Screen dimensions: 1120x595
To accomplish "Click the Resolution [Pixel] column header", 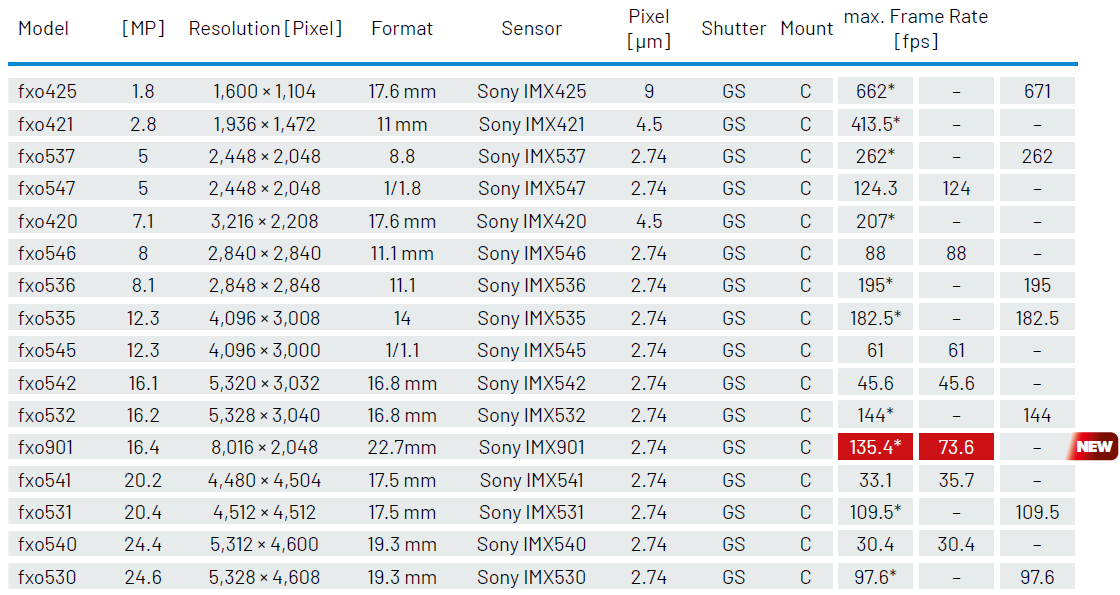I will (265, 29).
